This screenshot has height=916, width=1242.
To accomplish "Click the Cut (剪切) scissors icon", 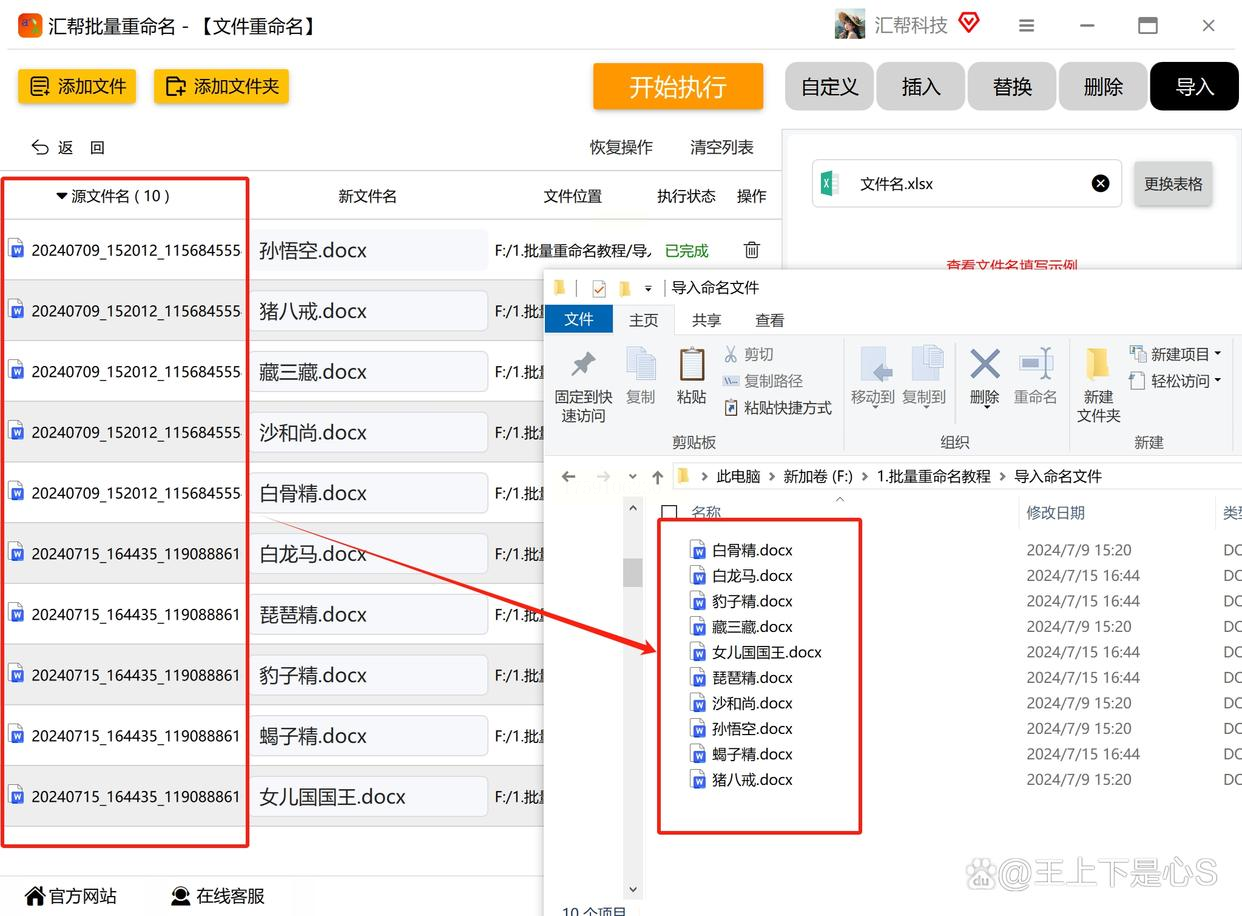I will point(731,354).
